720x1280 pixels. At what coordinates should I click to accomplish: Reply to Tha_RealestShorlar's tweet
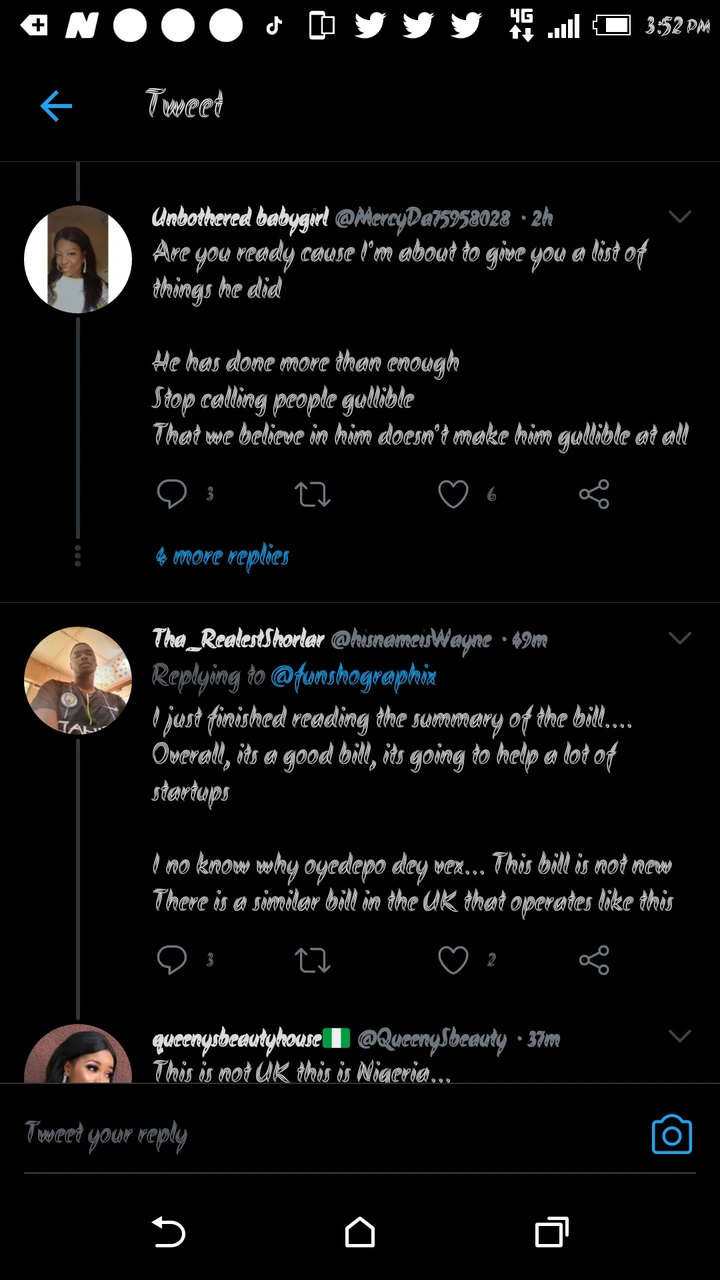click(x=172, y=960)
